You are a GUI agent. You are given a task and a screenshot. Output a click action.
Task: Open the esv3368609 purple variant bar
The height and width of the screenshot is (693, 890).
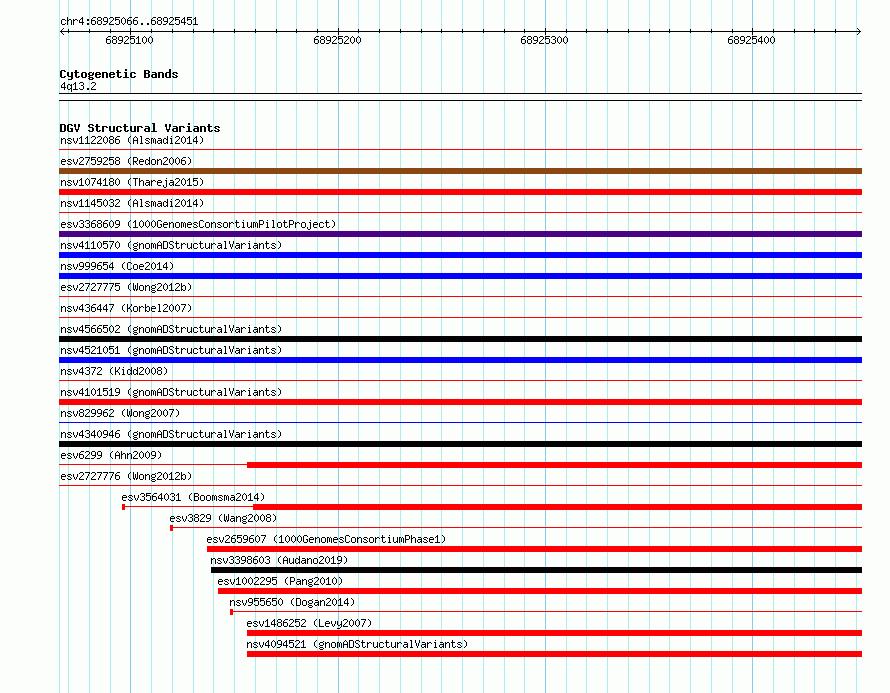coord(460,234)
